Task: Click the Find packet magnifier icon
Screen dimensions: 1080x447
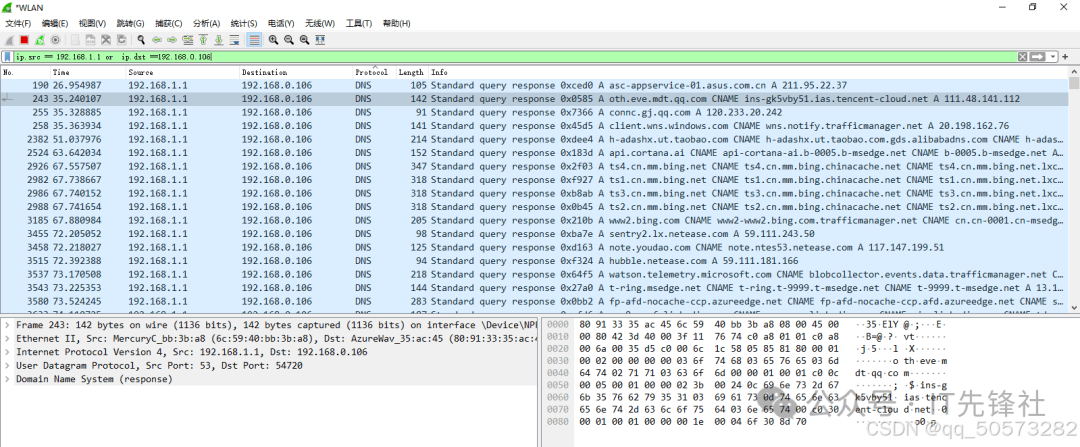Action: (x=141, y=39)
